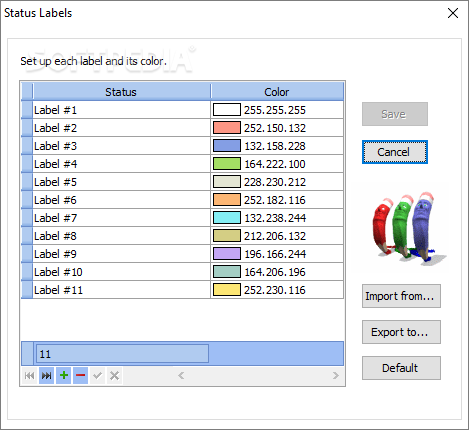Select the Label #5 status cell

[121, 182]
